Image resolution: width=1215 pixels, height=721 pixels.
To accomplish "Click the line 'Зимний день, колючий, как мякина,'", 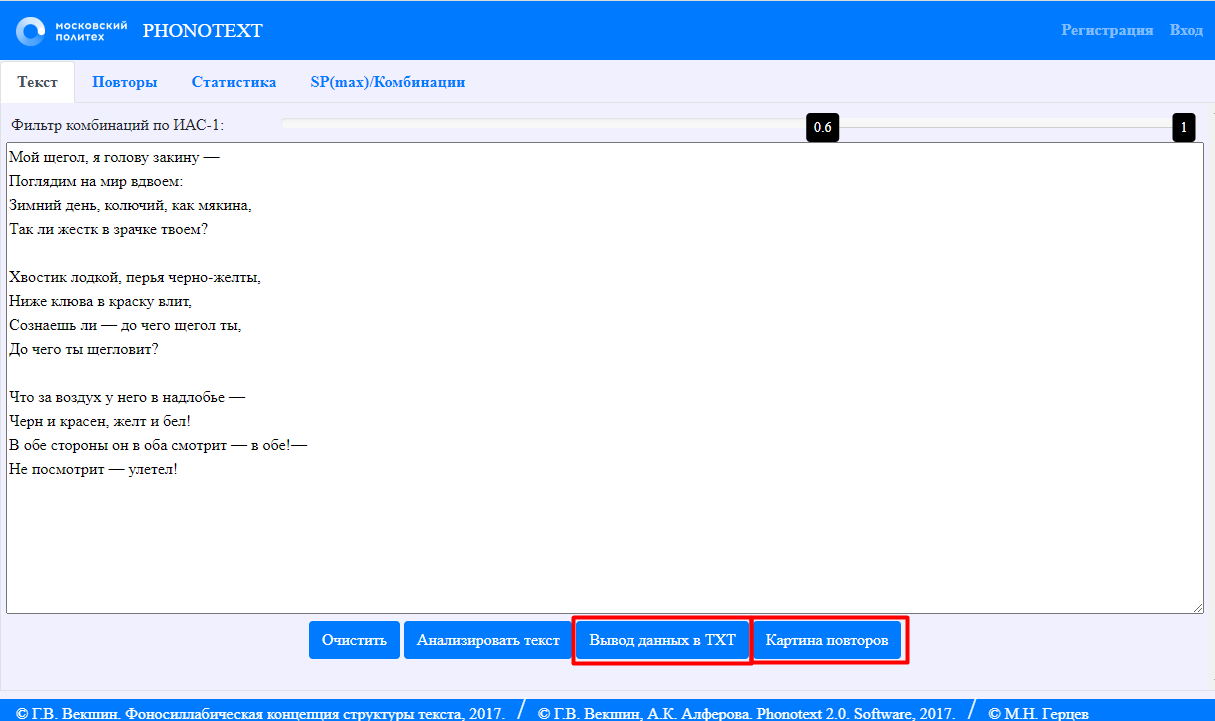I will tap(130, 205).
